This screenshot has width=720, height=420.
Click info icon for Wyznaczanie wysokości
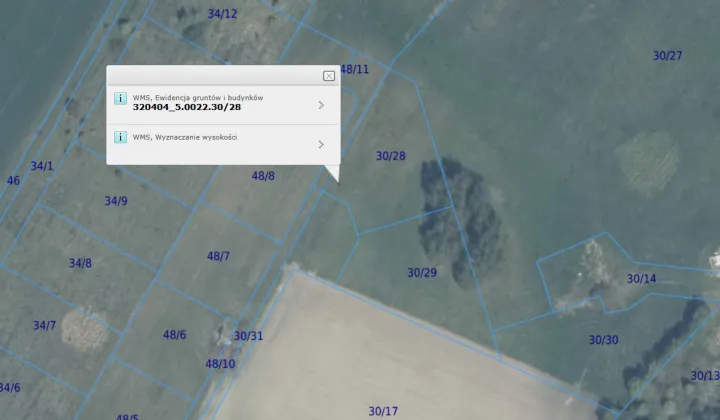(120, 137)
